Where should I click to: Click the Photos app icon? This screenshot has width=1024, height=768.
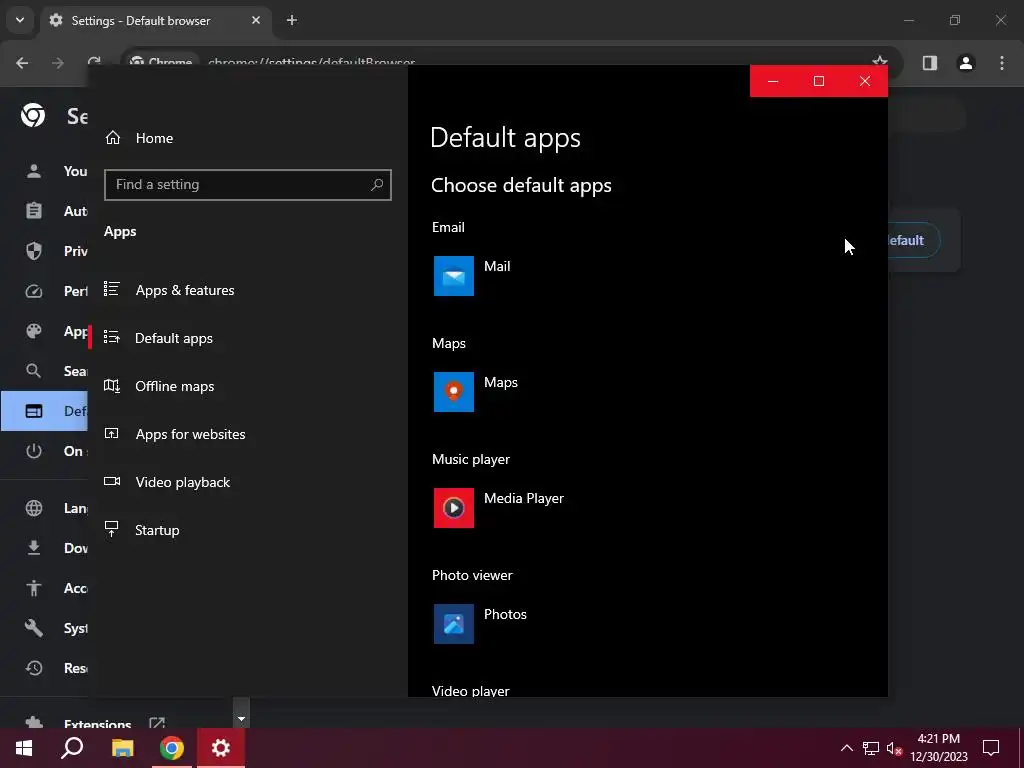click(454, 624)
